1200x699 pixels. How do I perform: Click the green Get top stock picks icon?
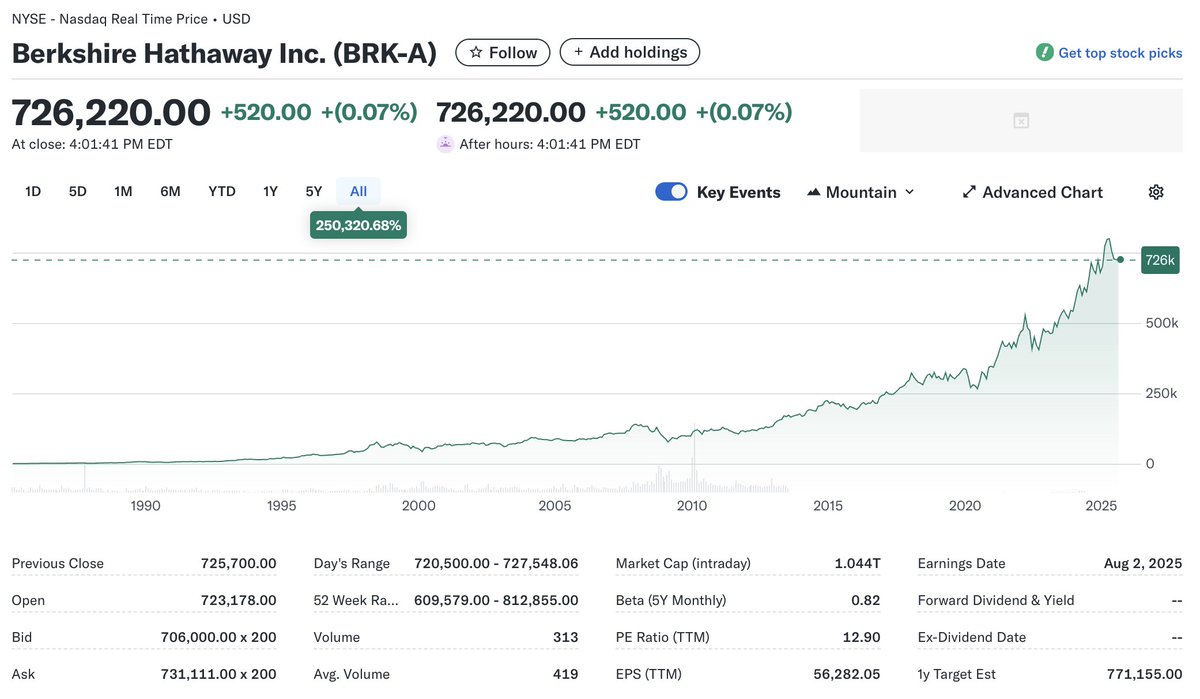1044,52
